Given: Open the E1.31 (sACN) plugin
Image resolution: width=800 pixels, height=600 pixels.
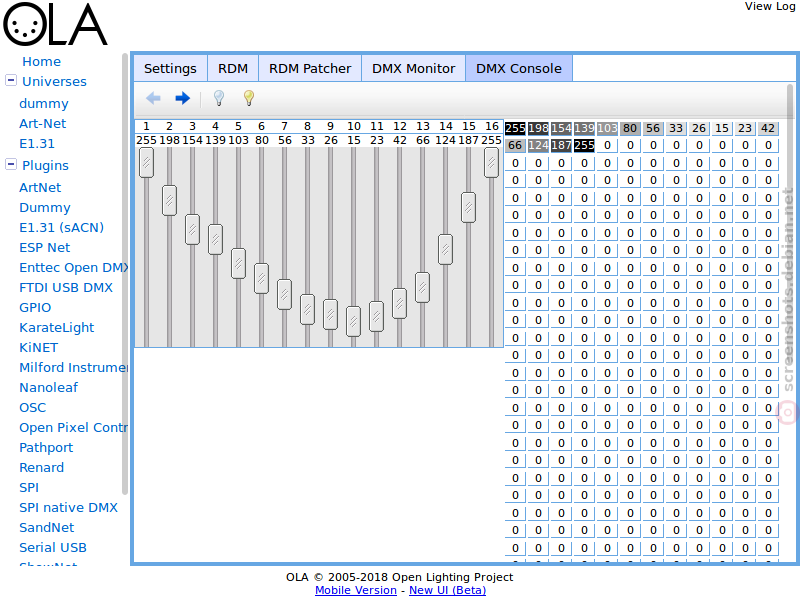Looking at the screenshot, I should pyautogui.click(x=62, y=228).
